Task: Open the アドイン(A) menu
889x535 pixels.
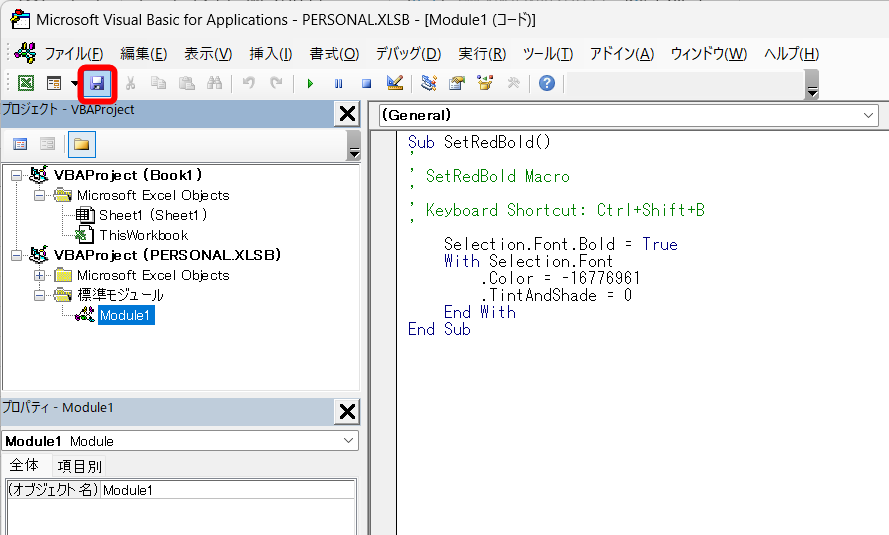Action: (x=622, y=54)
